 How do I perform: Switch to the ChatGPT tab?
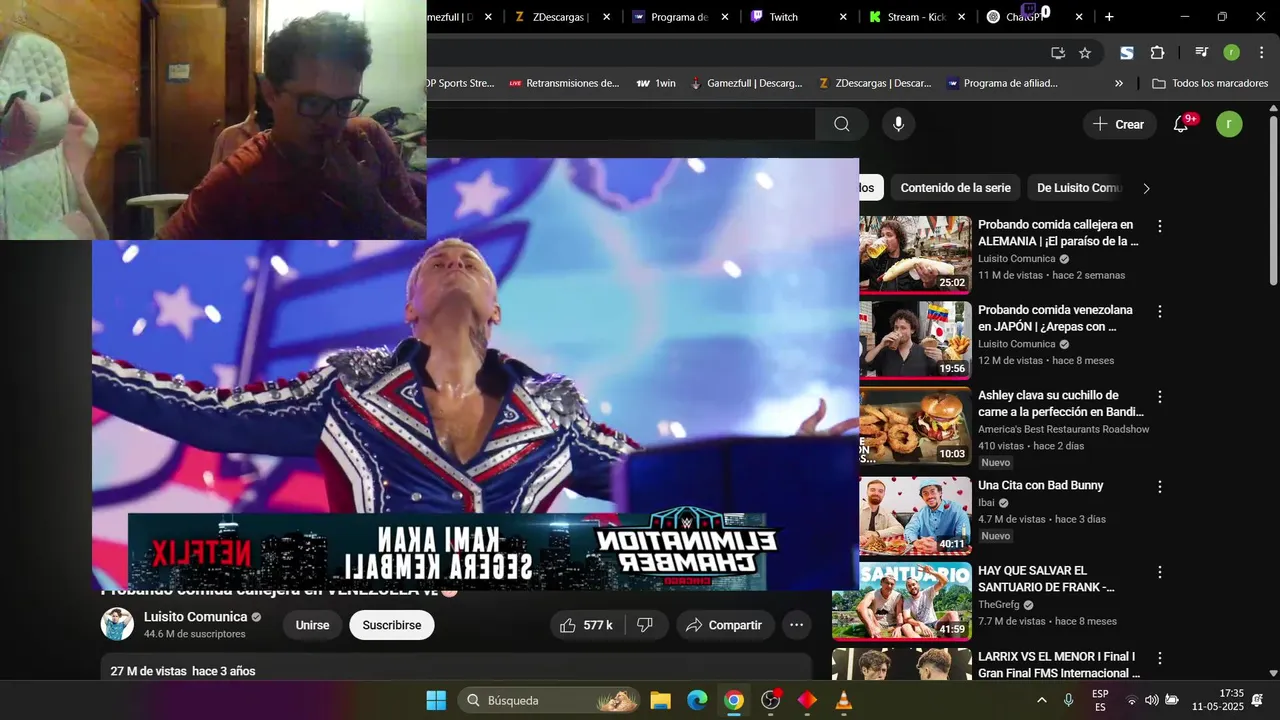(x=1033, y=17)
